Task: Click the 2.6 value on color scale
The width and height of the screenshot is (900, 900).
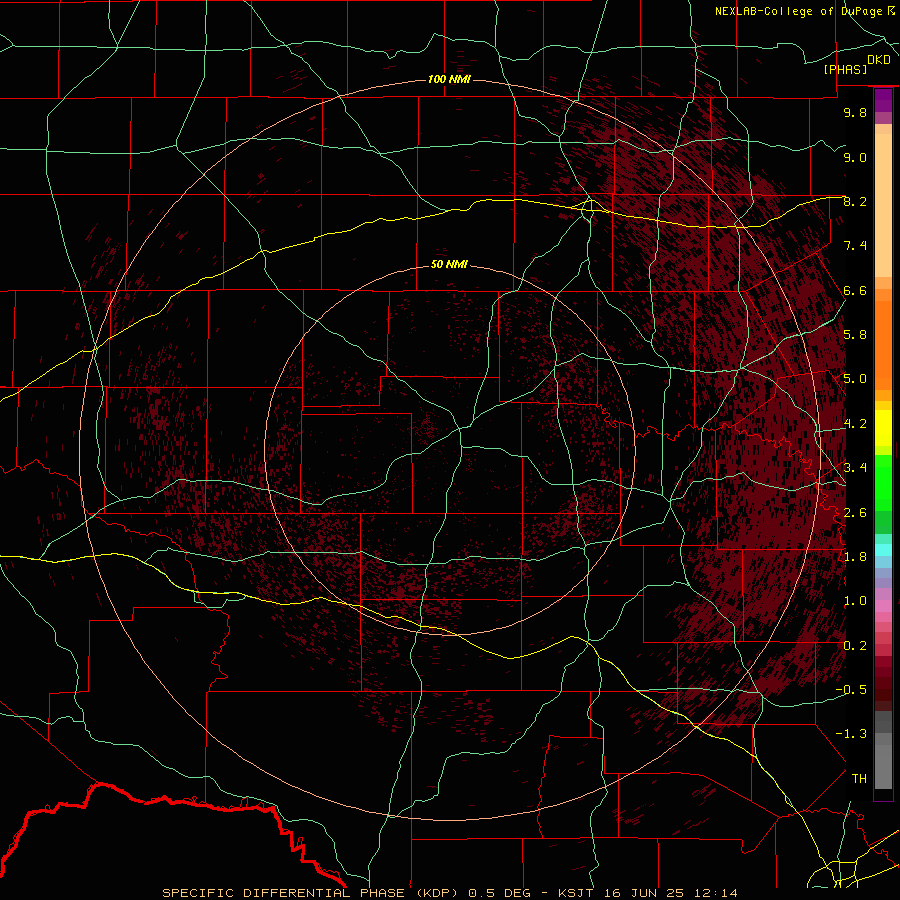Action: [x=855, y=513]
